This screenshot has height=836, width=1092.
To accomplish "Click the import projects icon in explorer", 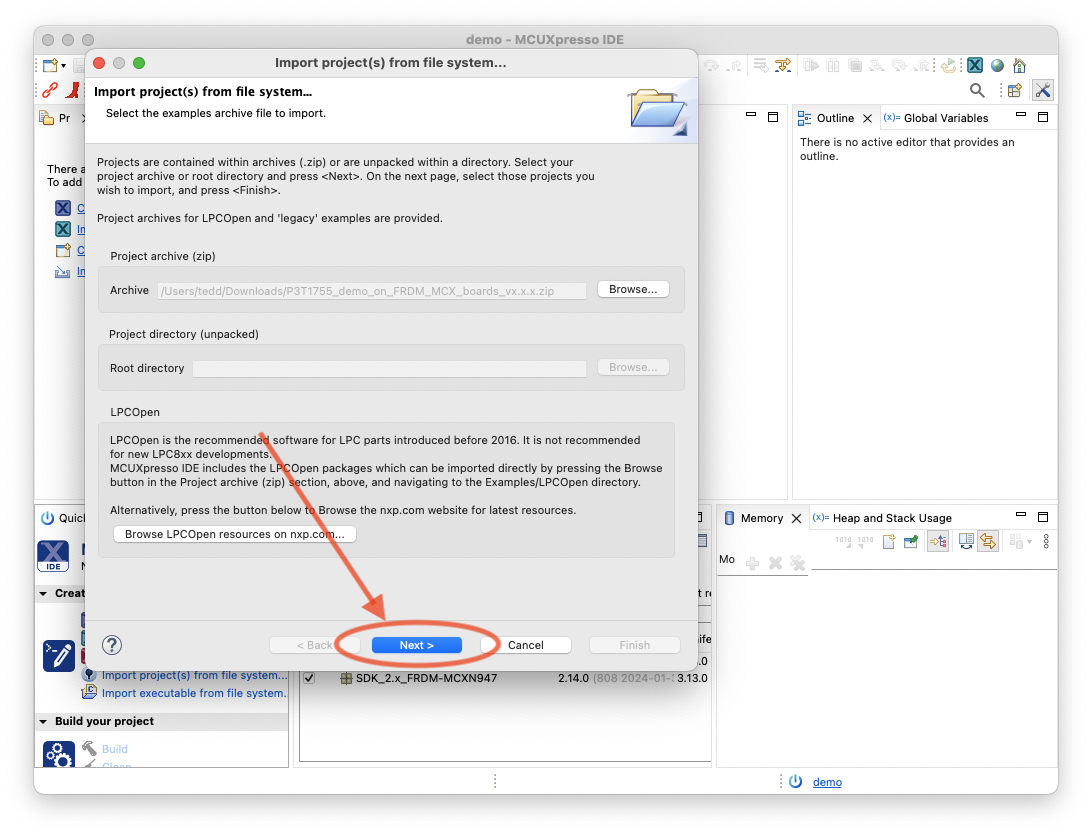I will (x=63, y=272).
